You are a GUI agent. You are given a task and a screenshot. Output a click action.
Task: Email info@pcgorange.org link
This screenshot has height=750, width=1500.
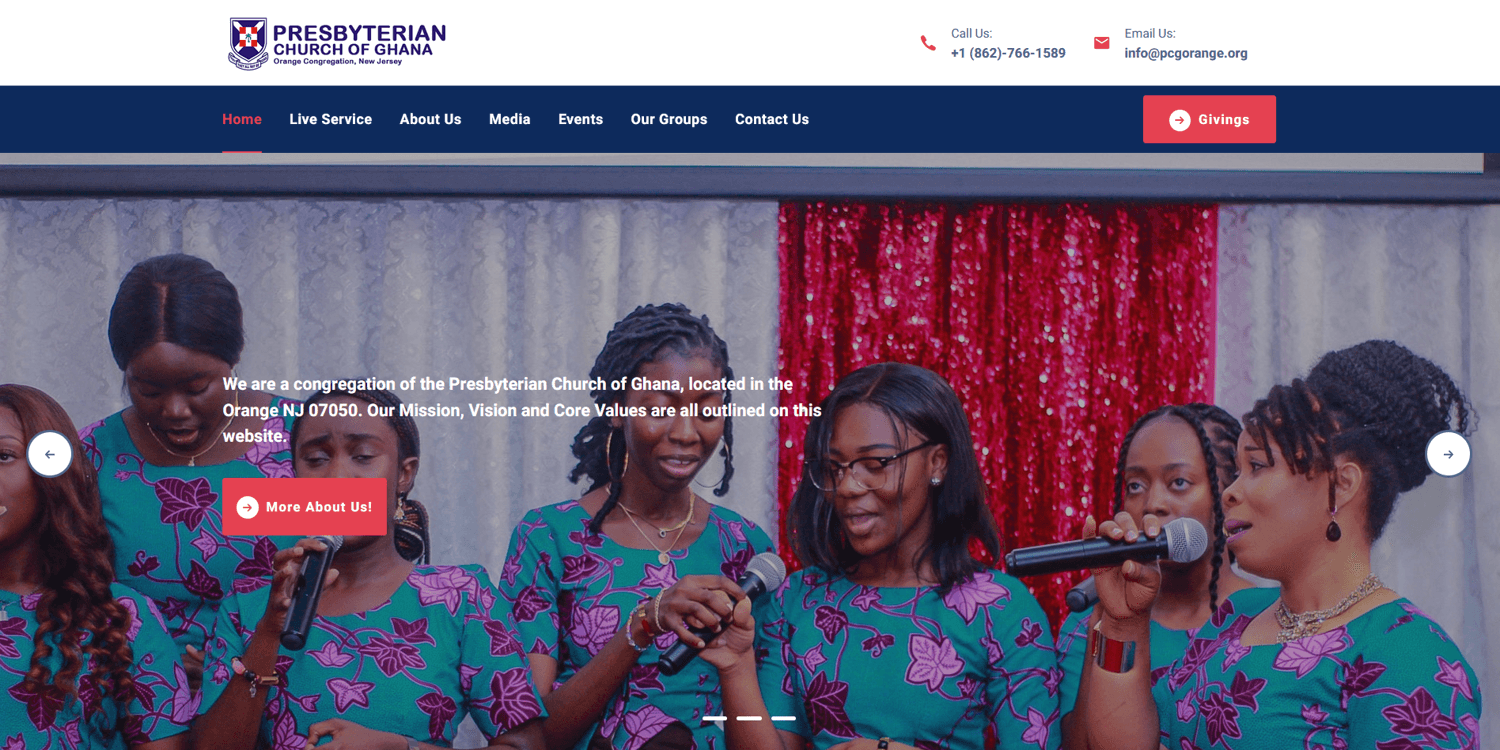click(1186, 53)
